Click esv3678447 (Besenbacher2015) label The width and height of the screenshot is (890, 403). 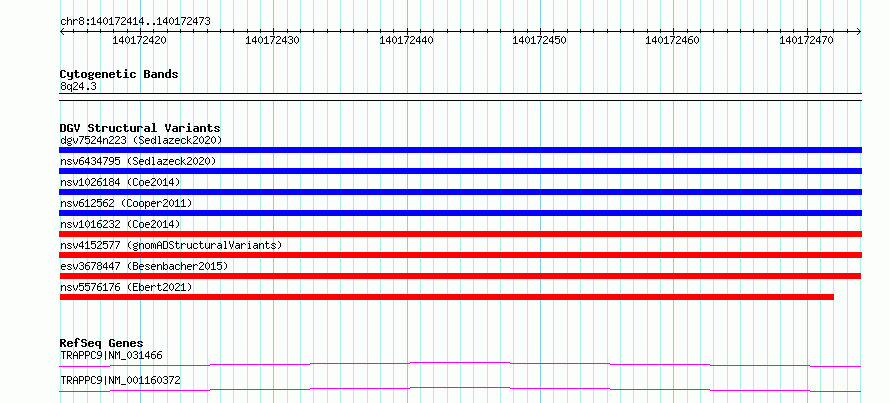pyautogui.click(x=144, y=266)
